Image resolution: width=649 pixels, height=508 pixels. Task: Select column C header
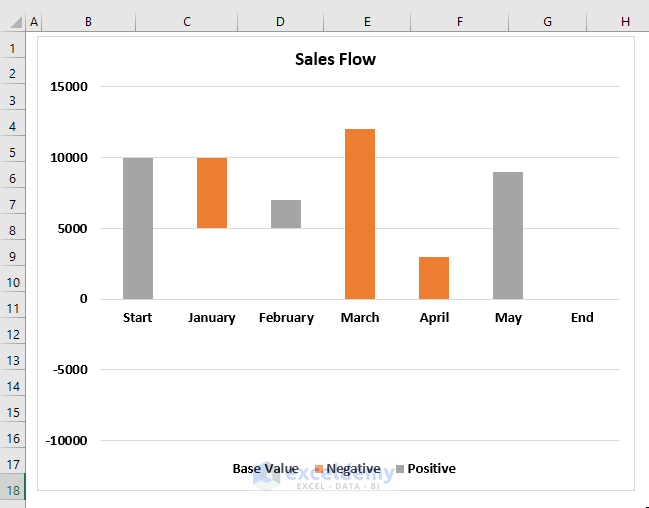point(187,21)
